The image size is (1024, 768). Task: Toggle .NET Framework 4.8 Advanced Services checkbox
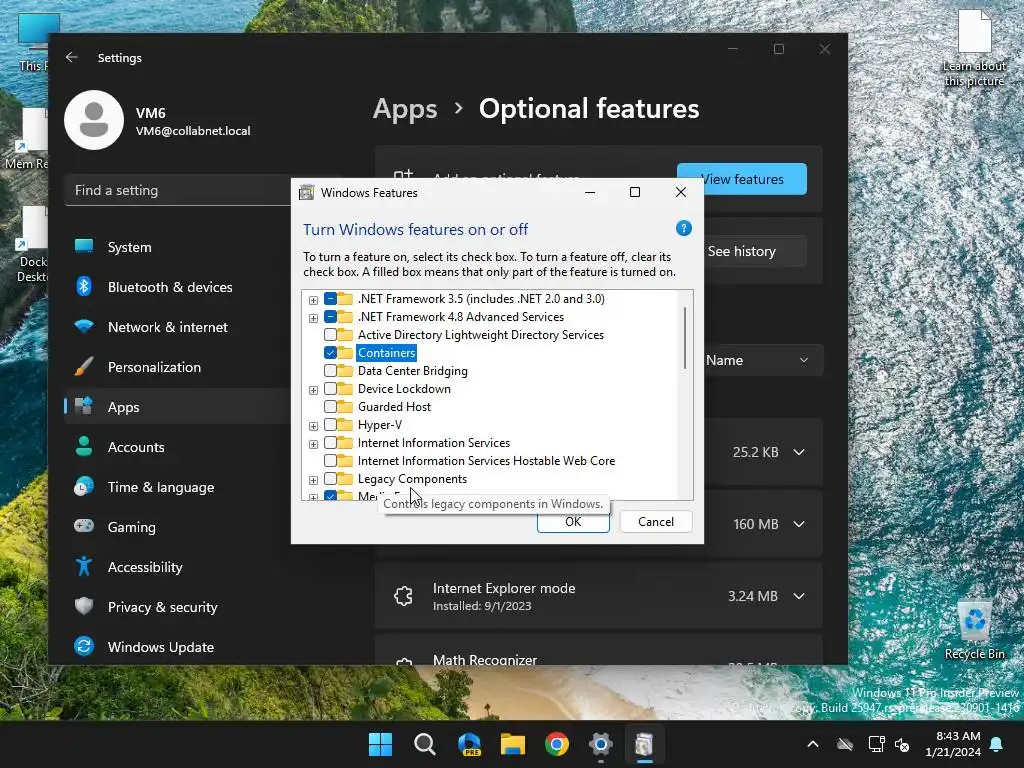point(330,317)
